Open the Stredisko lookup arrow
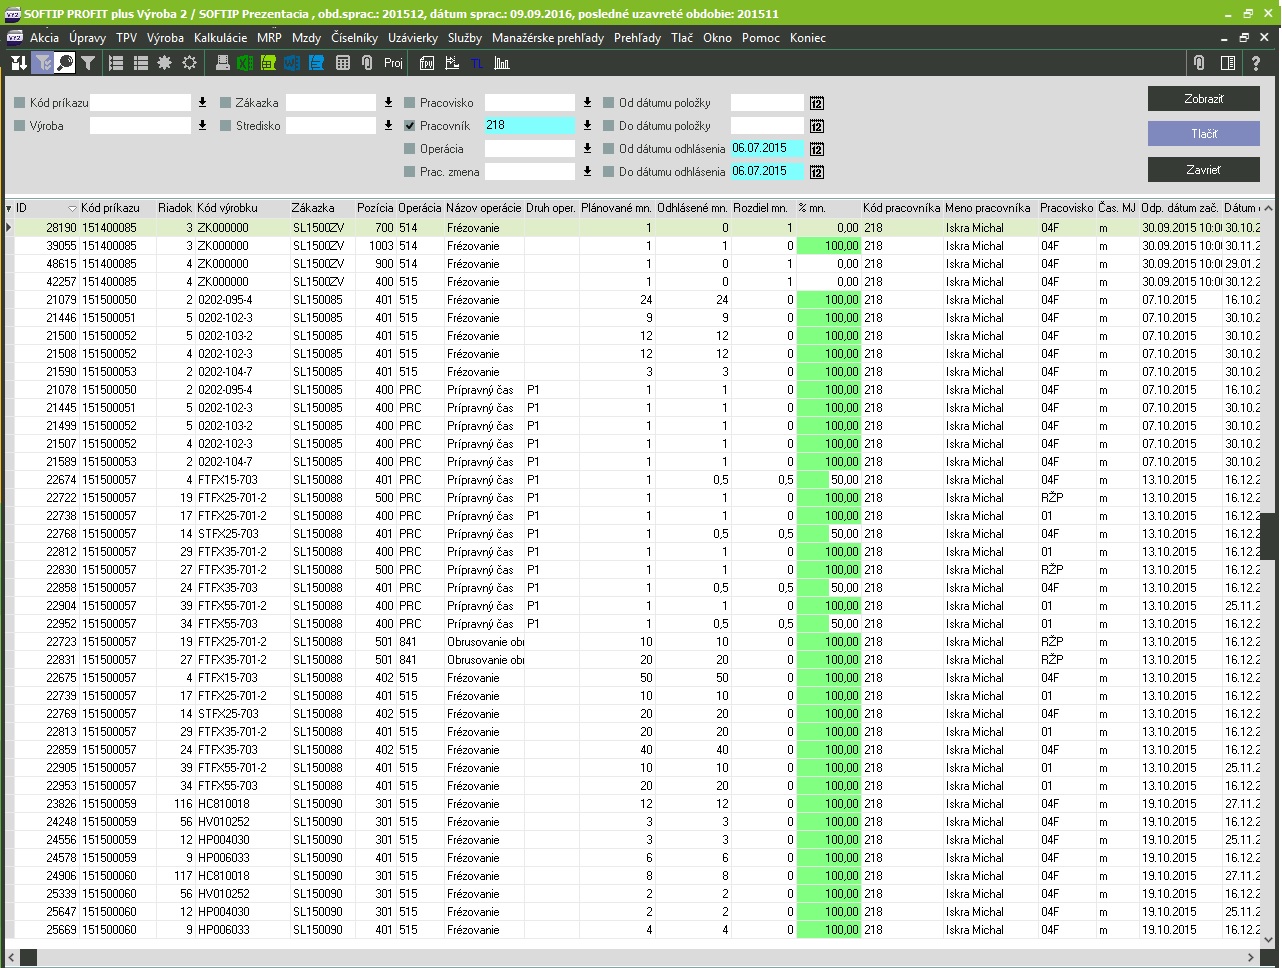1282x968 pixels. pyautogui.click(x=388, y=126)
